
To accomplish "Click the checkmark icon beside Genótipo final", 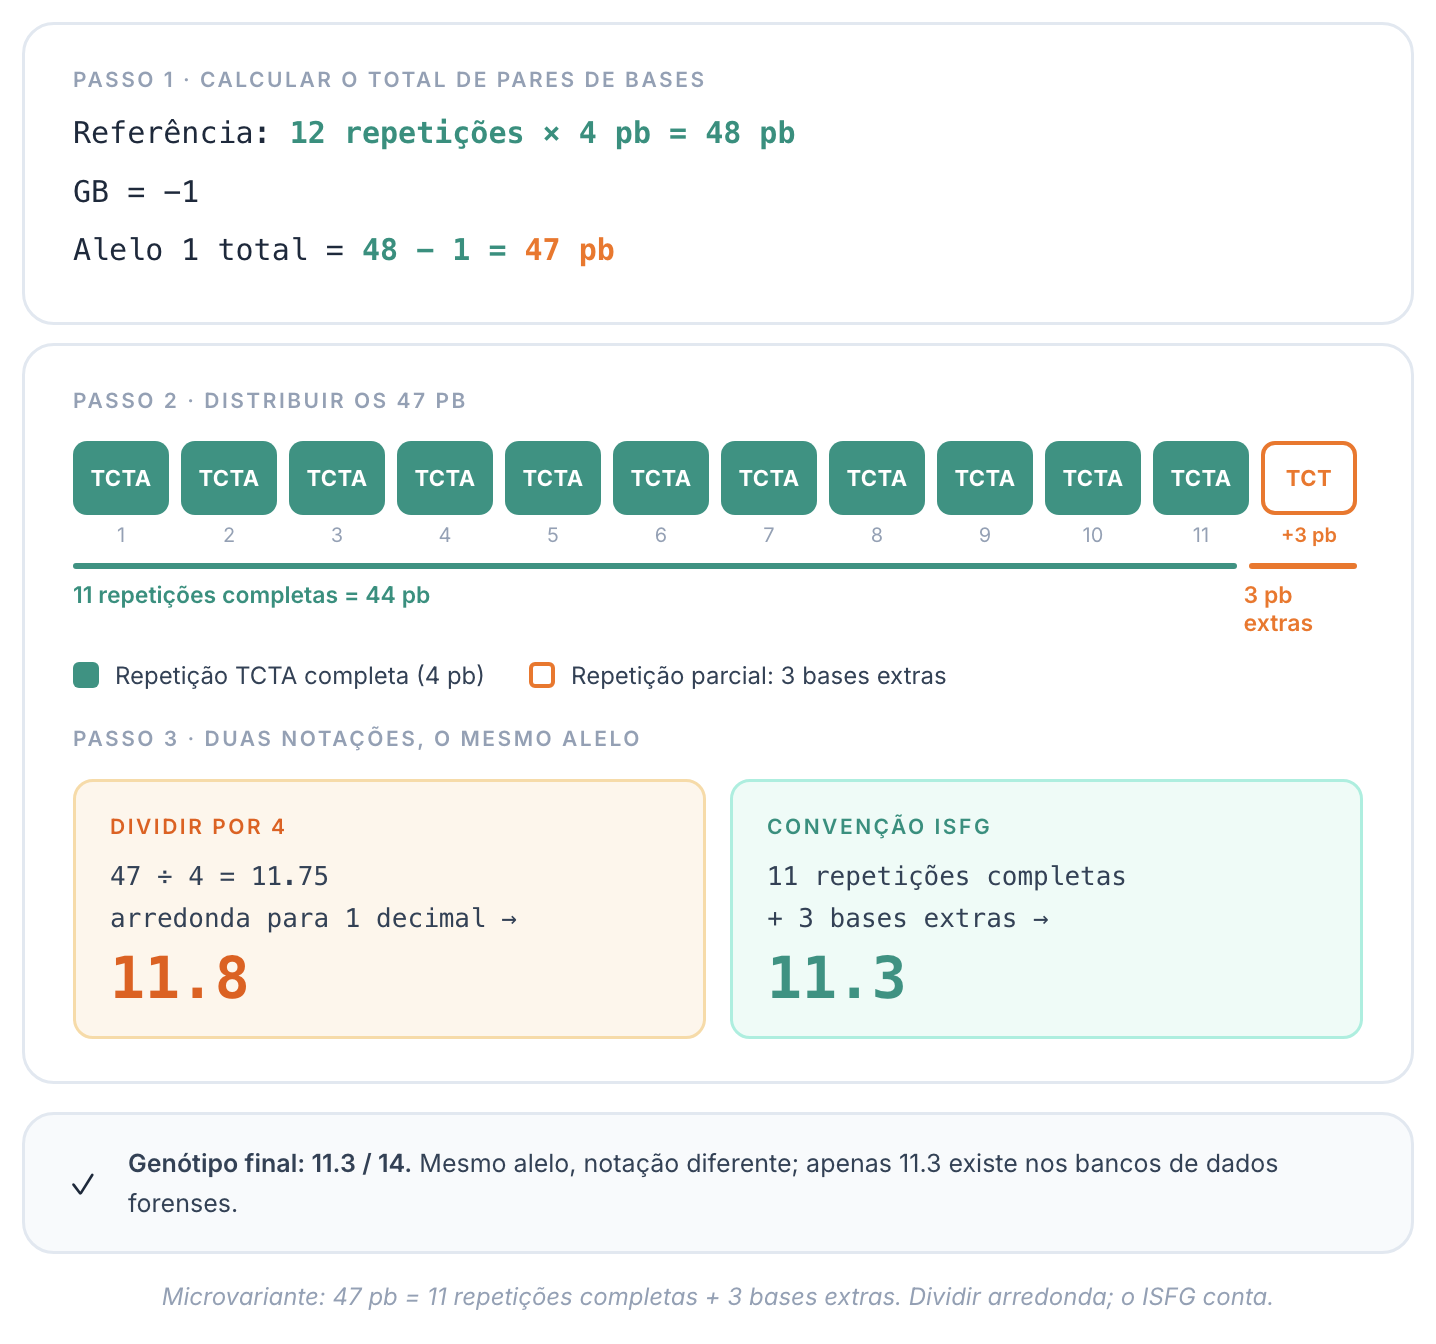I will [x=83, y=1184].
